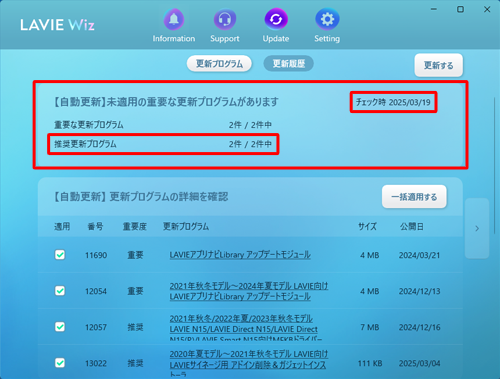This screenshot has width=500, height=379.
Task: Click the 更新プログラム column header
Action: [x=186, y=227]
